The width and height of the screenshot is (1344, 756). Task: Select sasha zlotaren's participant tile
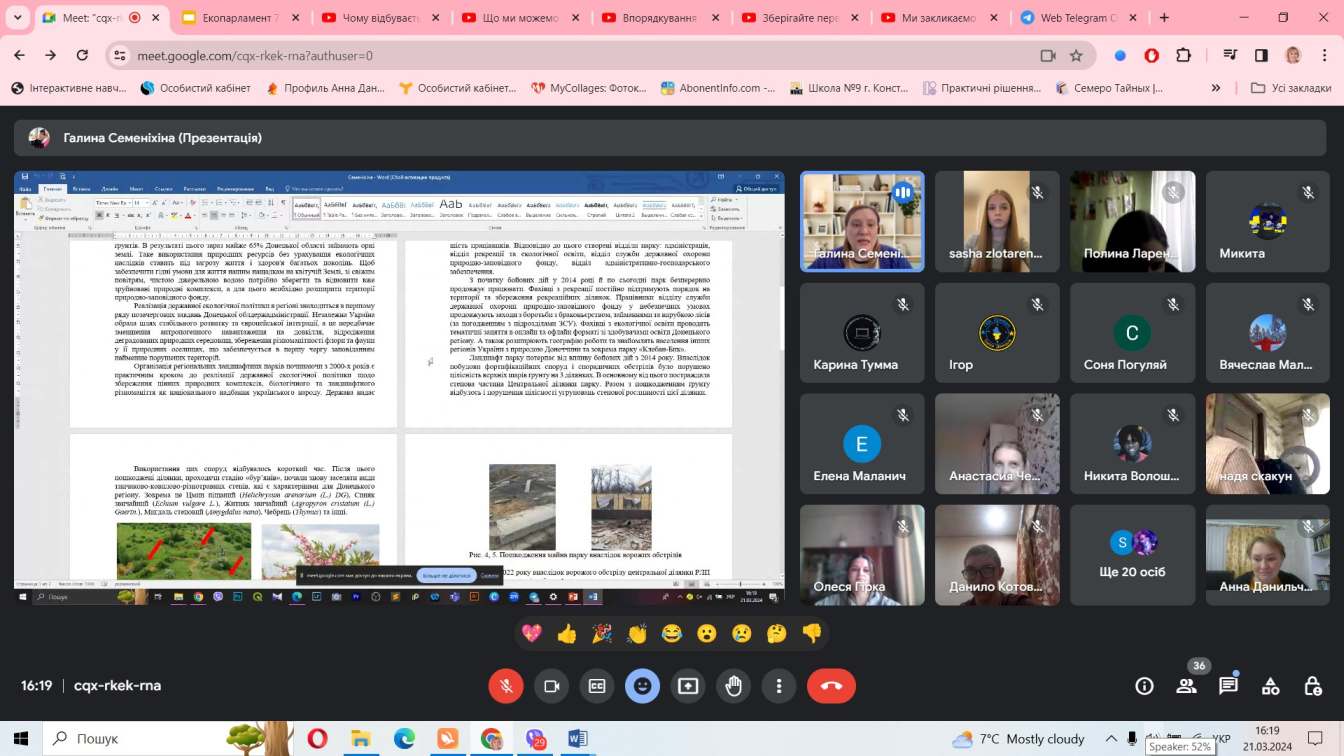(997, 222)
